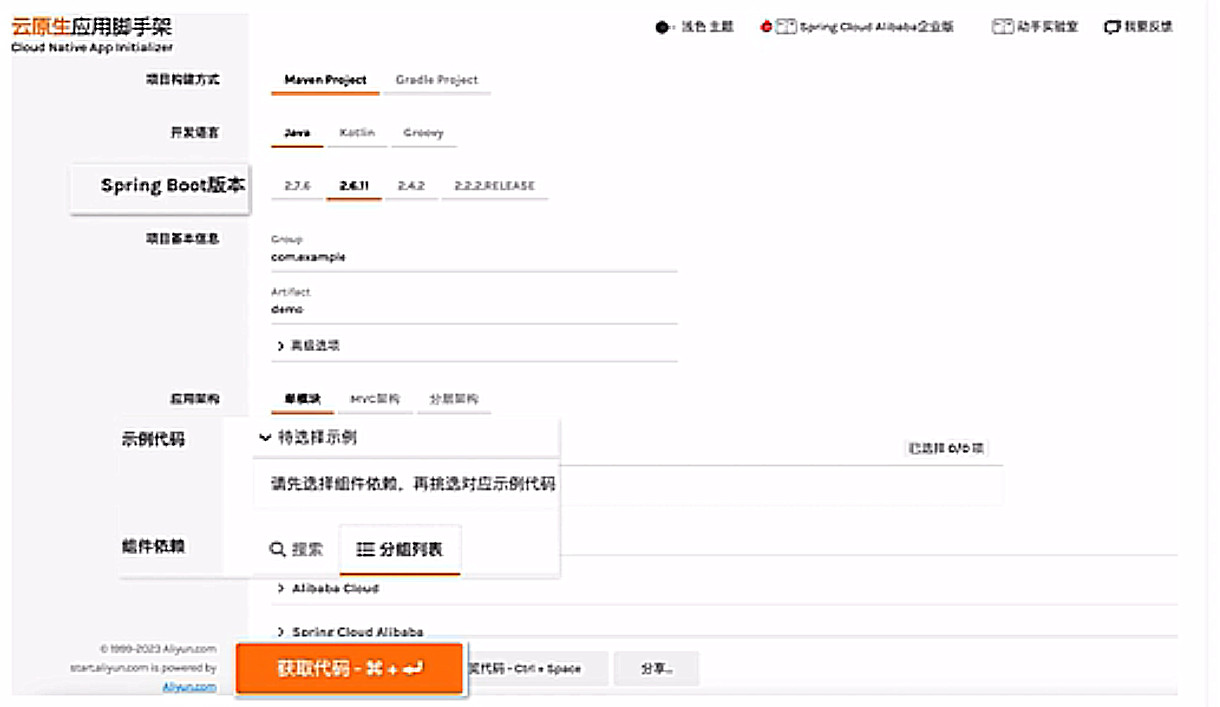
Task: Open the hands-on lab (动手实验室) icon
Action: (1003, 27)
